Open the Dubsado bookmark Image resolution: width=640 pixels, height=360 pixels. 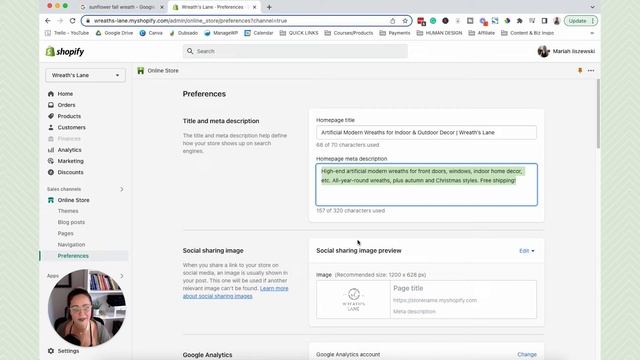point(184,33)
